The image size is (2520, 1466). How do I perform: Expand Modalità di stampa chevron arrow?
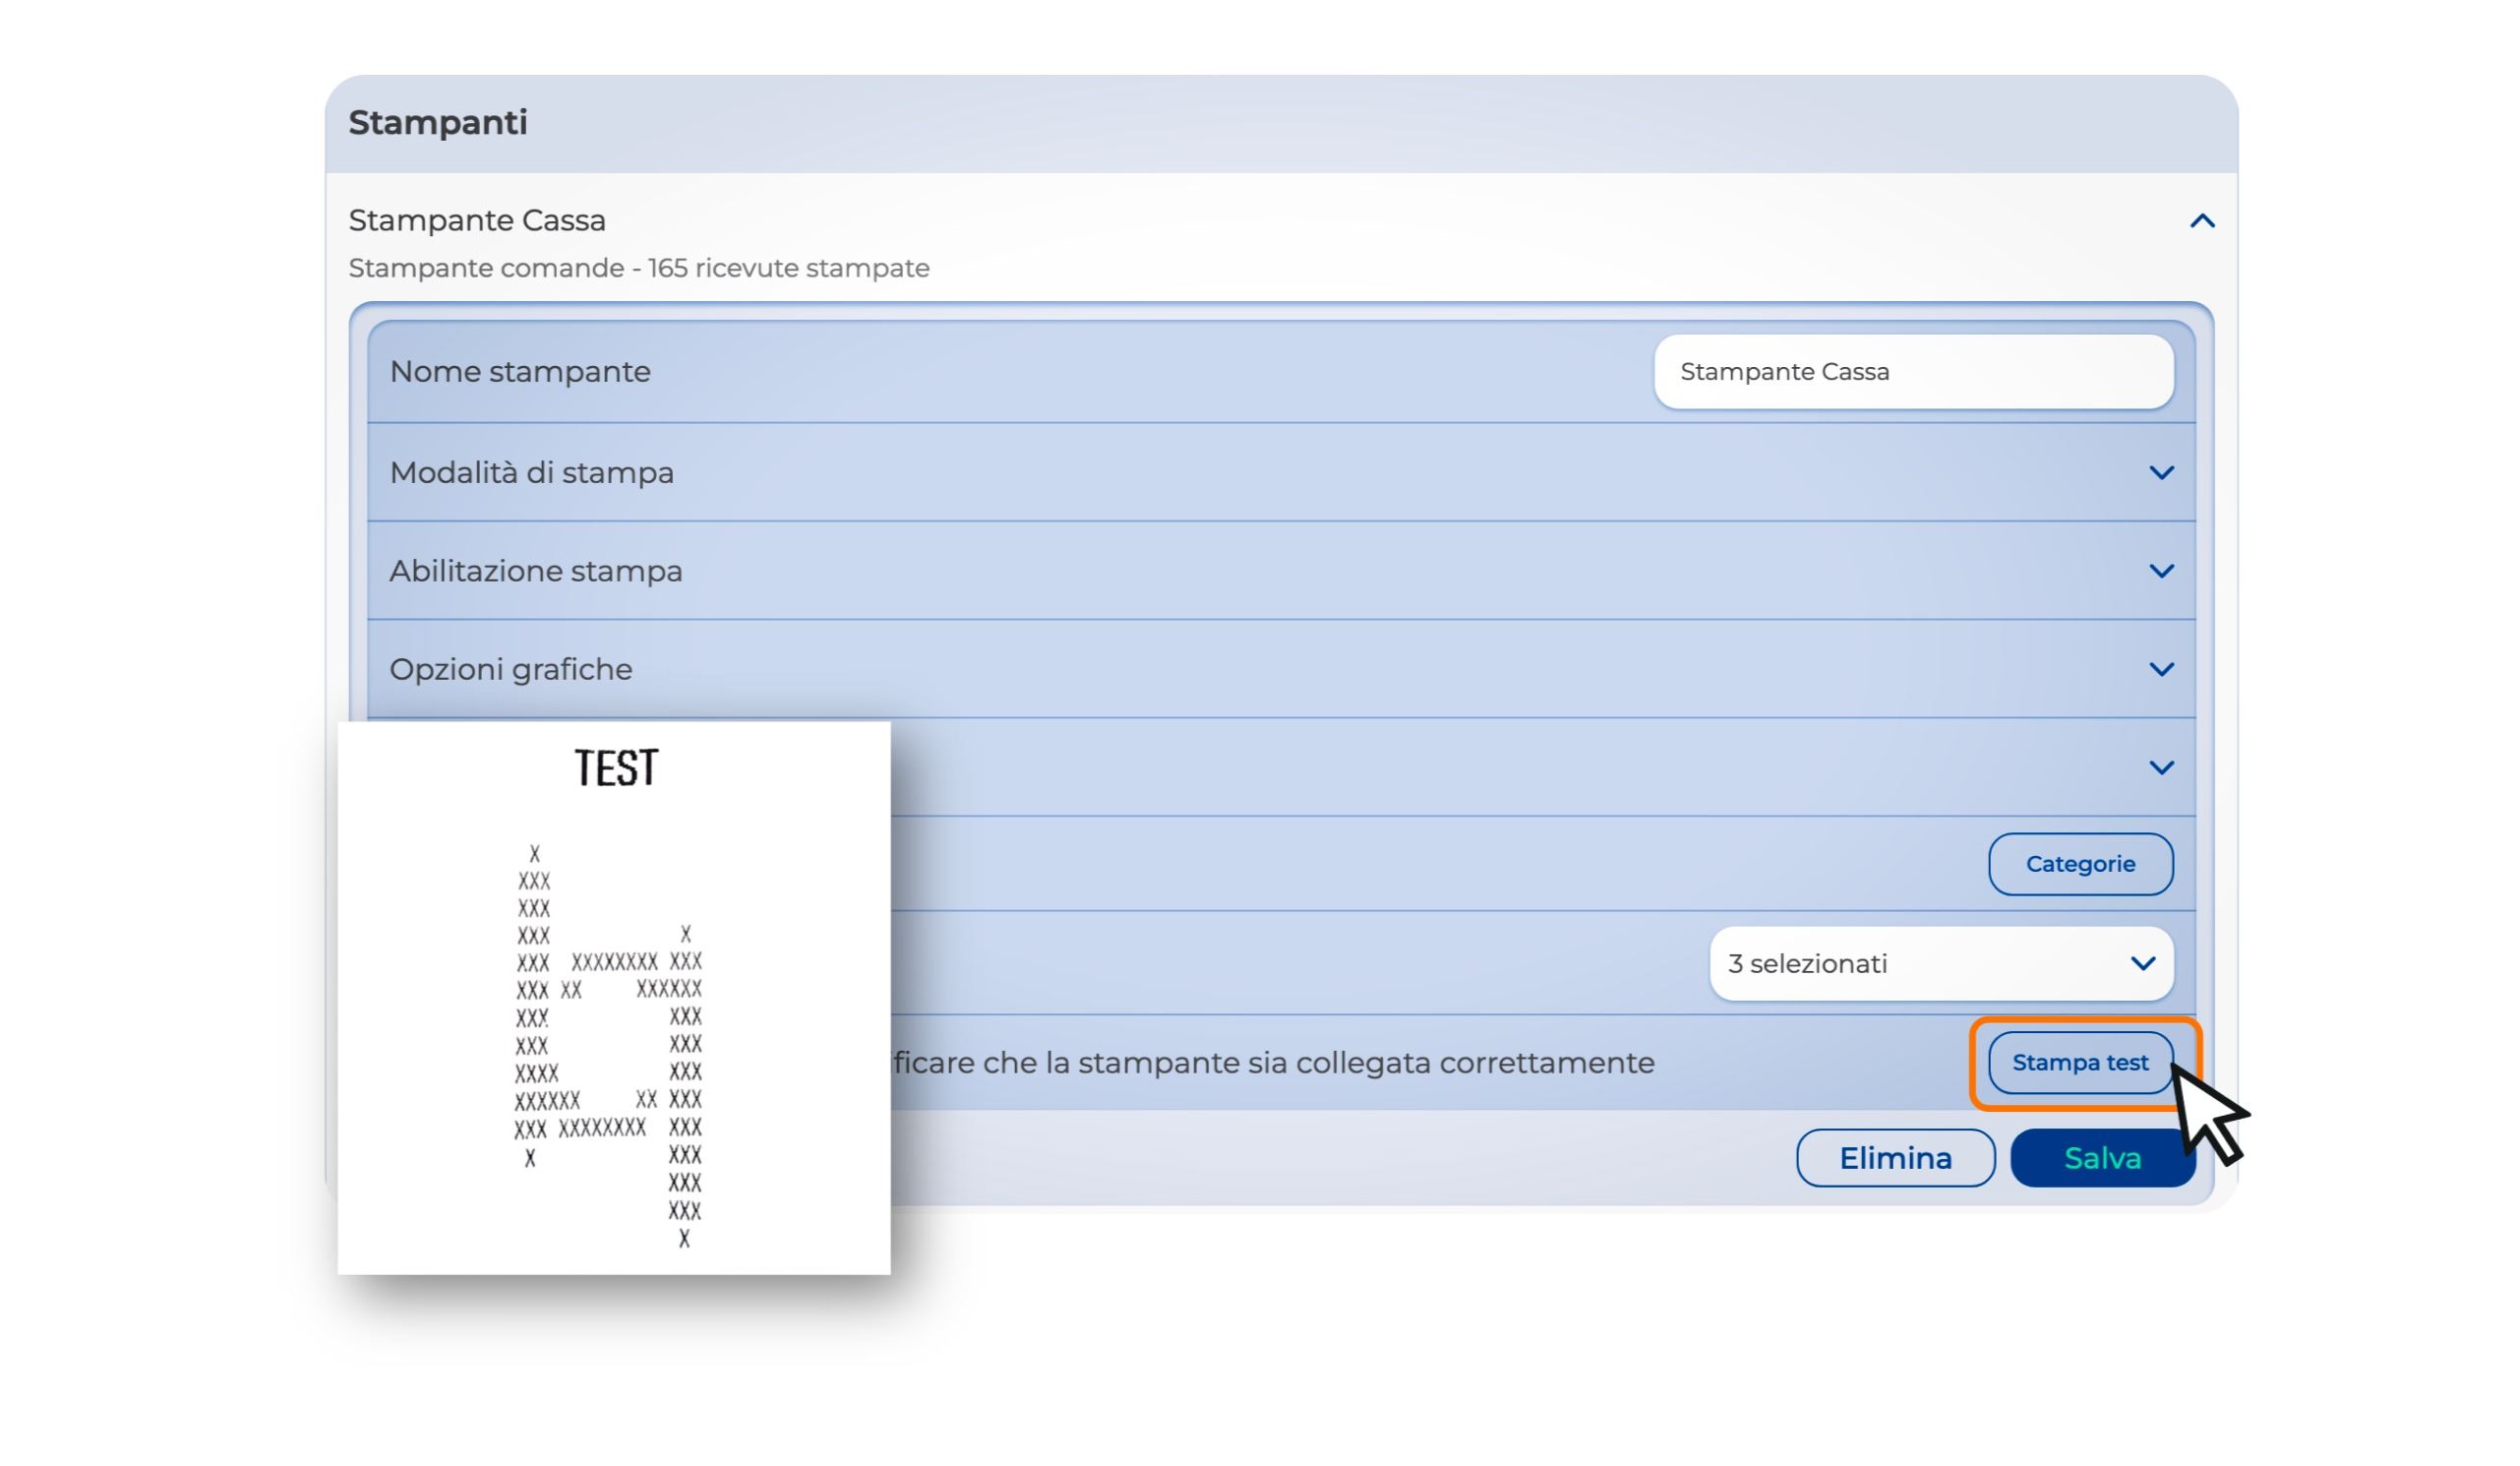[x=2160, y=472]
